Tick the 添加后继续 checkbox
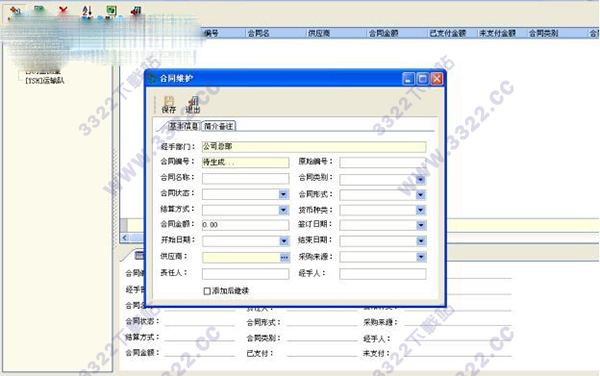The width and height of the screenshot is (600, 376). [x=207, y=291]
